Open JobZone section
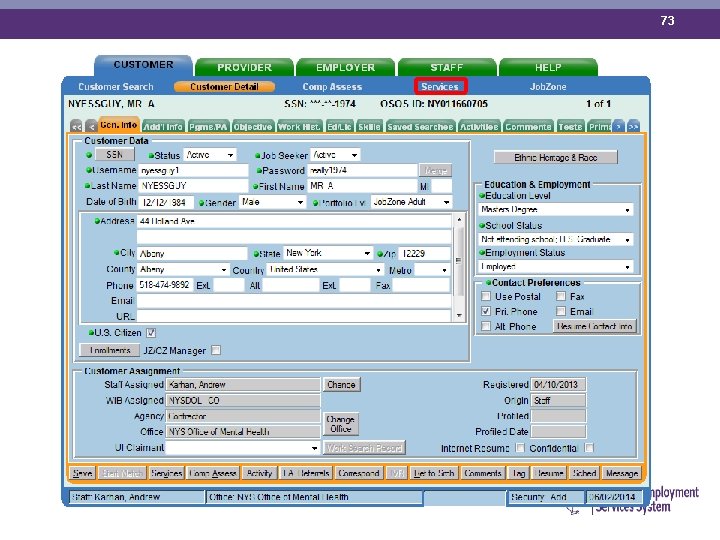Screen dimensions: 720x540 point(548,87)
